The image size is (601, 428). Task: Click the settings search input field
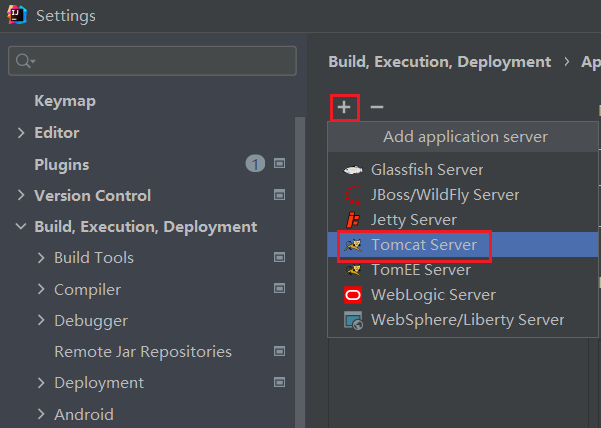[x=152, y=61]
